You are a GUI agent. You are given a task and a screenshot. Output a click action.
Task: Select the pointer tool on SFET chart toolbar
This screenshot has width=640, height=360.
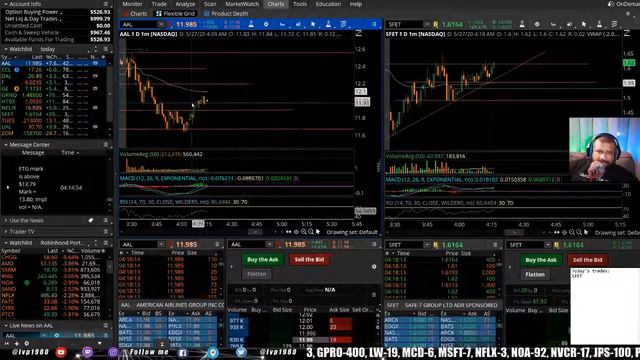pyautogui.click(x=584, y=24)
